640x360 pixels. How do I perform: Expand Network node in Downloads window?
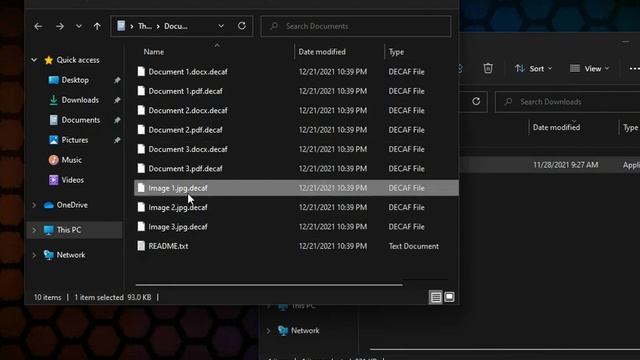pos(269,331)
